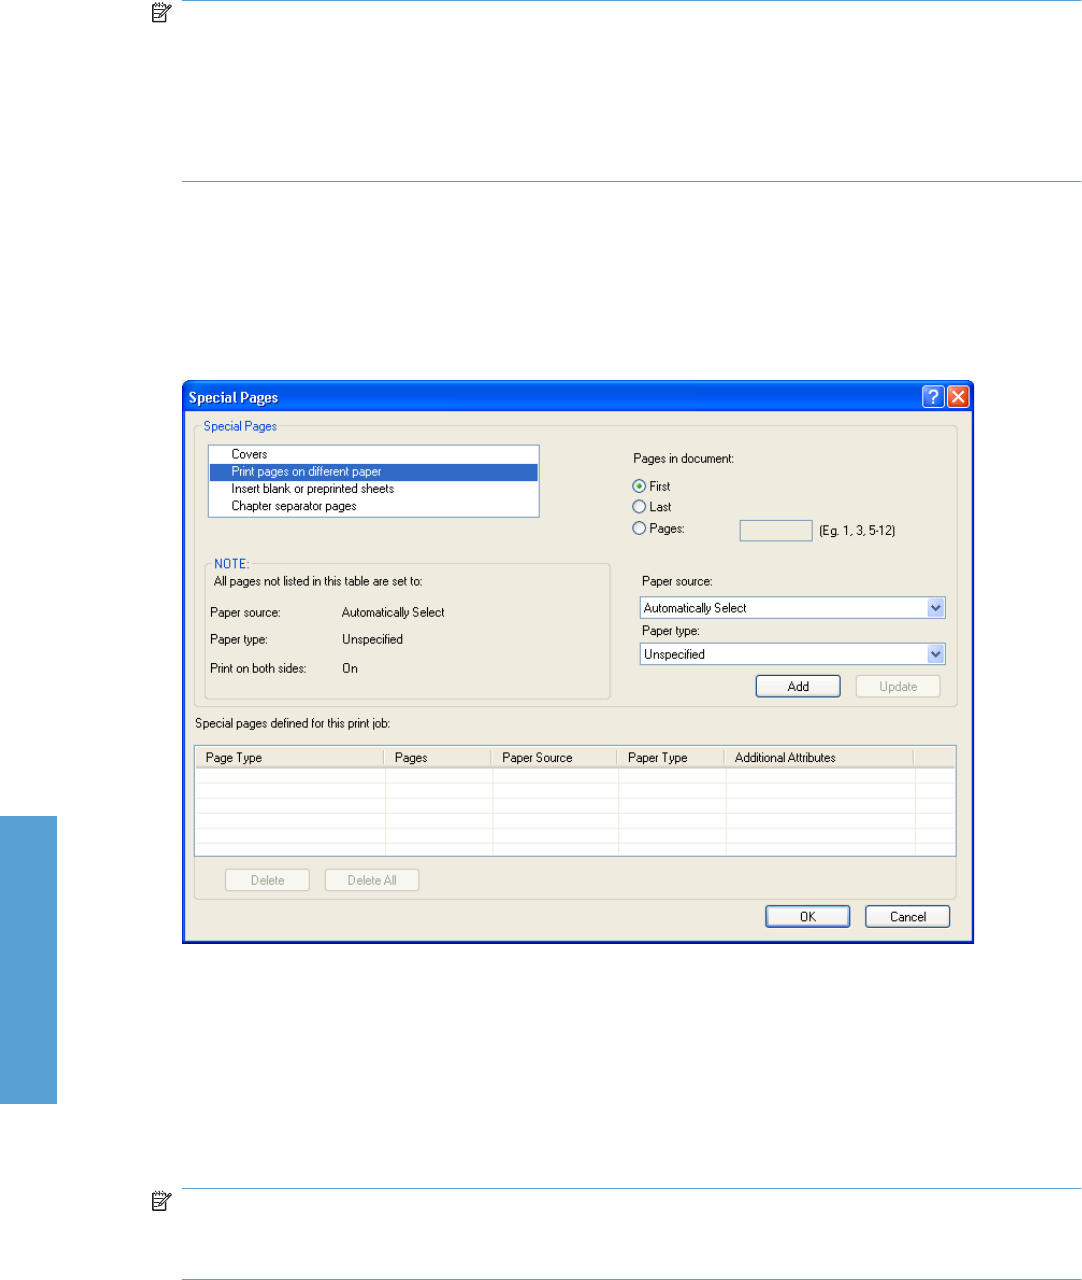
Task: Click the Cancel button
Action: [x=908, y=917]
